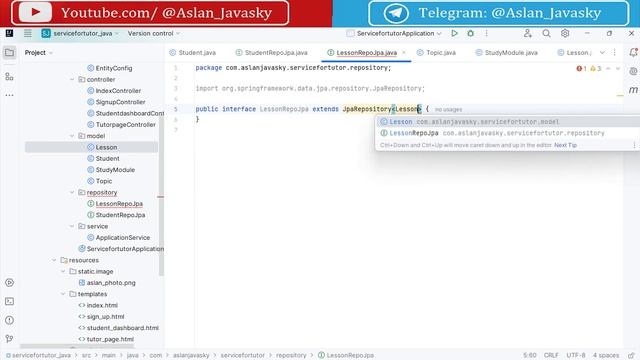
Task: Open ServicefortutorApplication run configuration dropdown
Action: point(394,33)
